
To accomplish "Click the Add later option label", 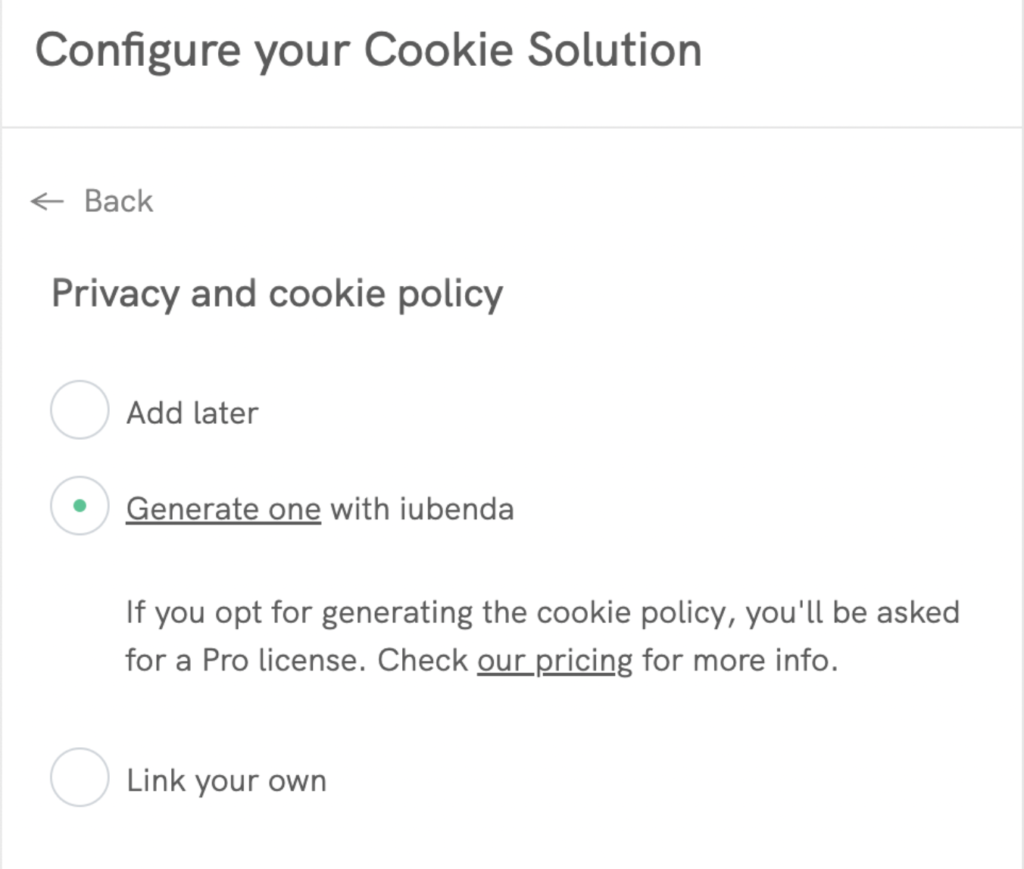I will click(192, 413).
